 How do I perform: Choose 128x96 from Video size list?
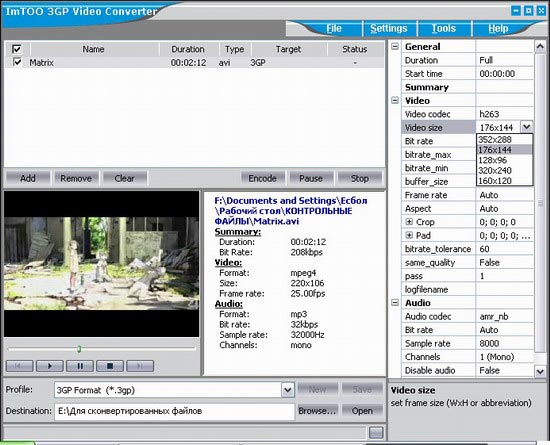[x=504, y=160]
